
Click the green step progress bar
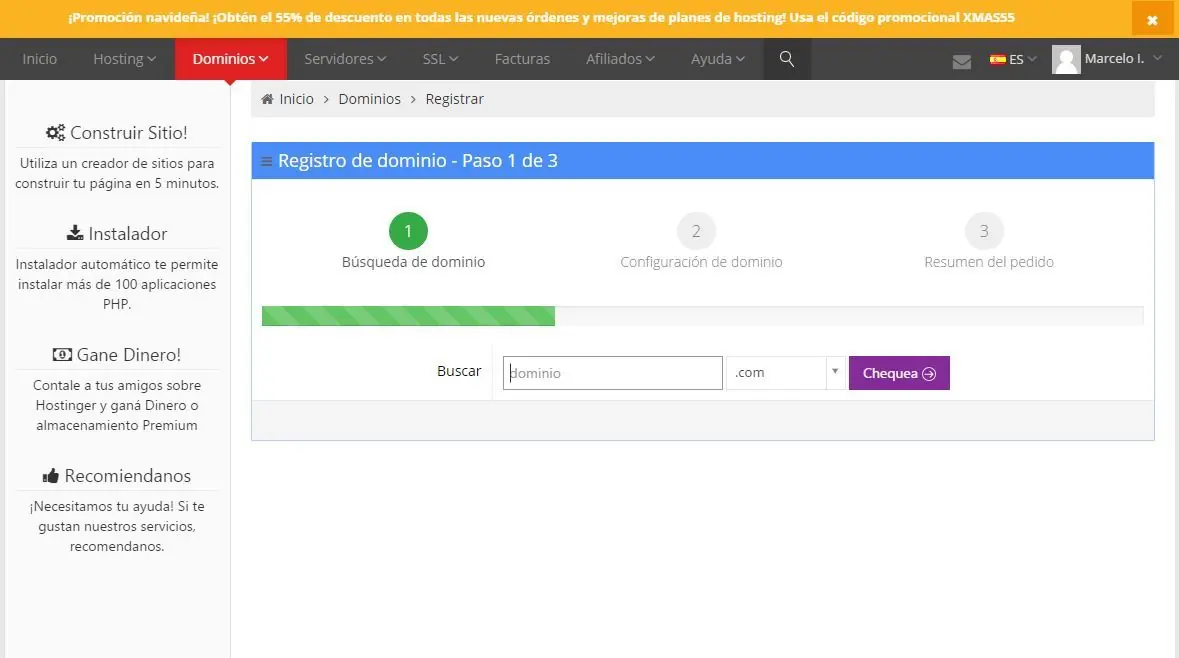coord(408,316)
